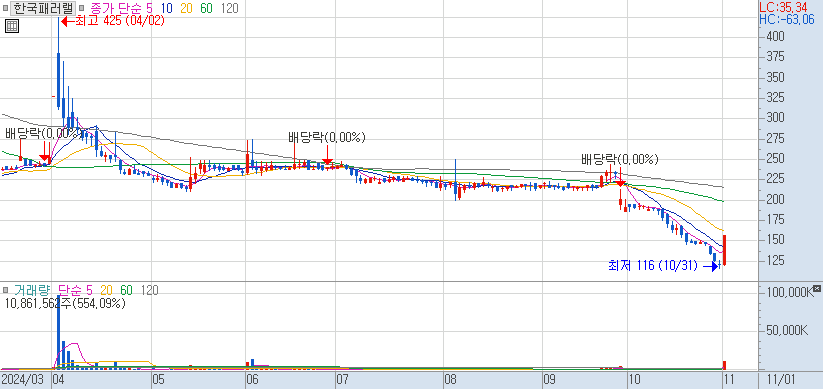The height and width of the screenshot is (389, 823).
Task: Click the 단순 label in the volume panel
Action: coord(70,290)
